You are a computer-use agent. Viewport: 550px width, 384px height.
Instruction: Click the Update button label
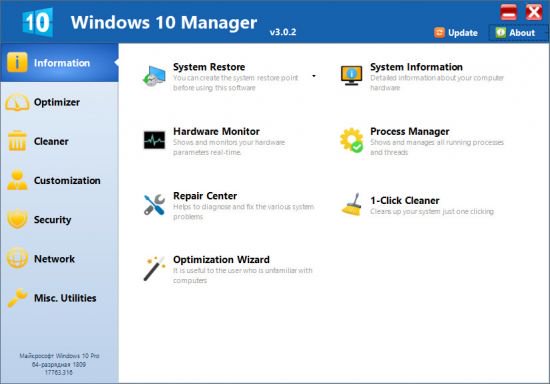coord(463,33)
